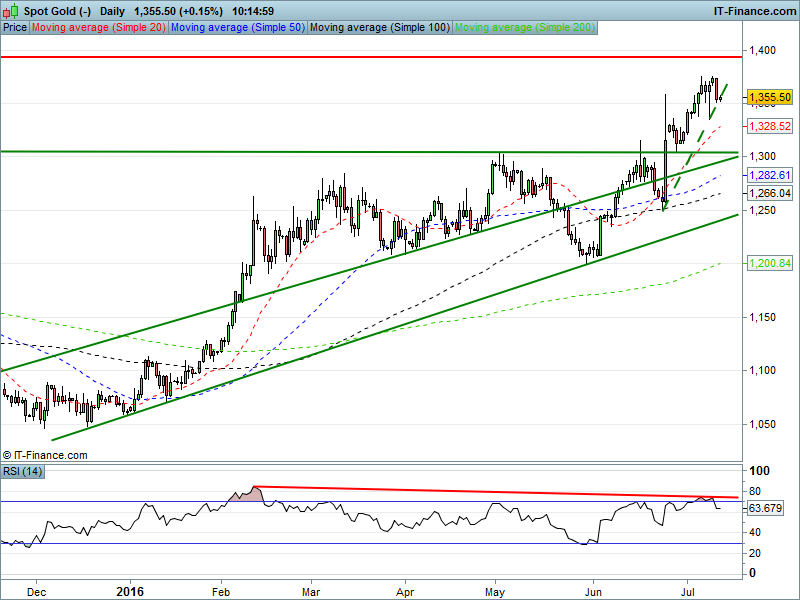Open the IT-Finance.com link in header
The width and height of the screenshot is (800, 600).
point(755,11)
